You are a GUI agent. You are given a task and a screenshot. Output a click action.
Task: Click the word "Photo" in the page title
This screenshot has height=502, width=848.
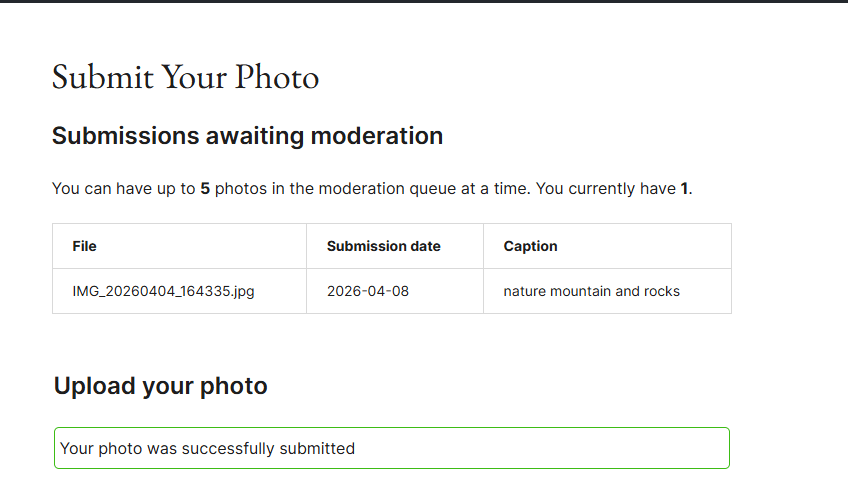[277, 77]
